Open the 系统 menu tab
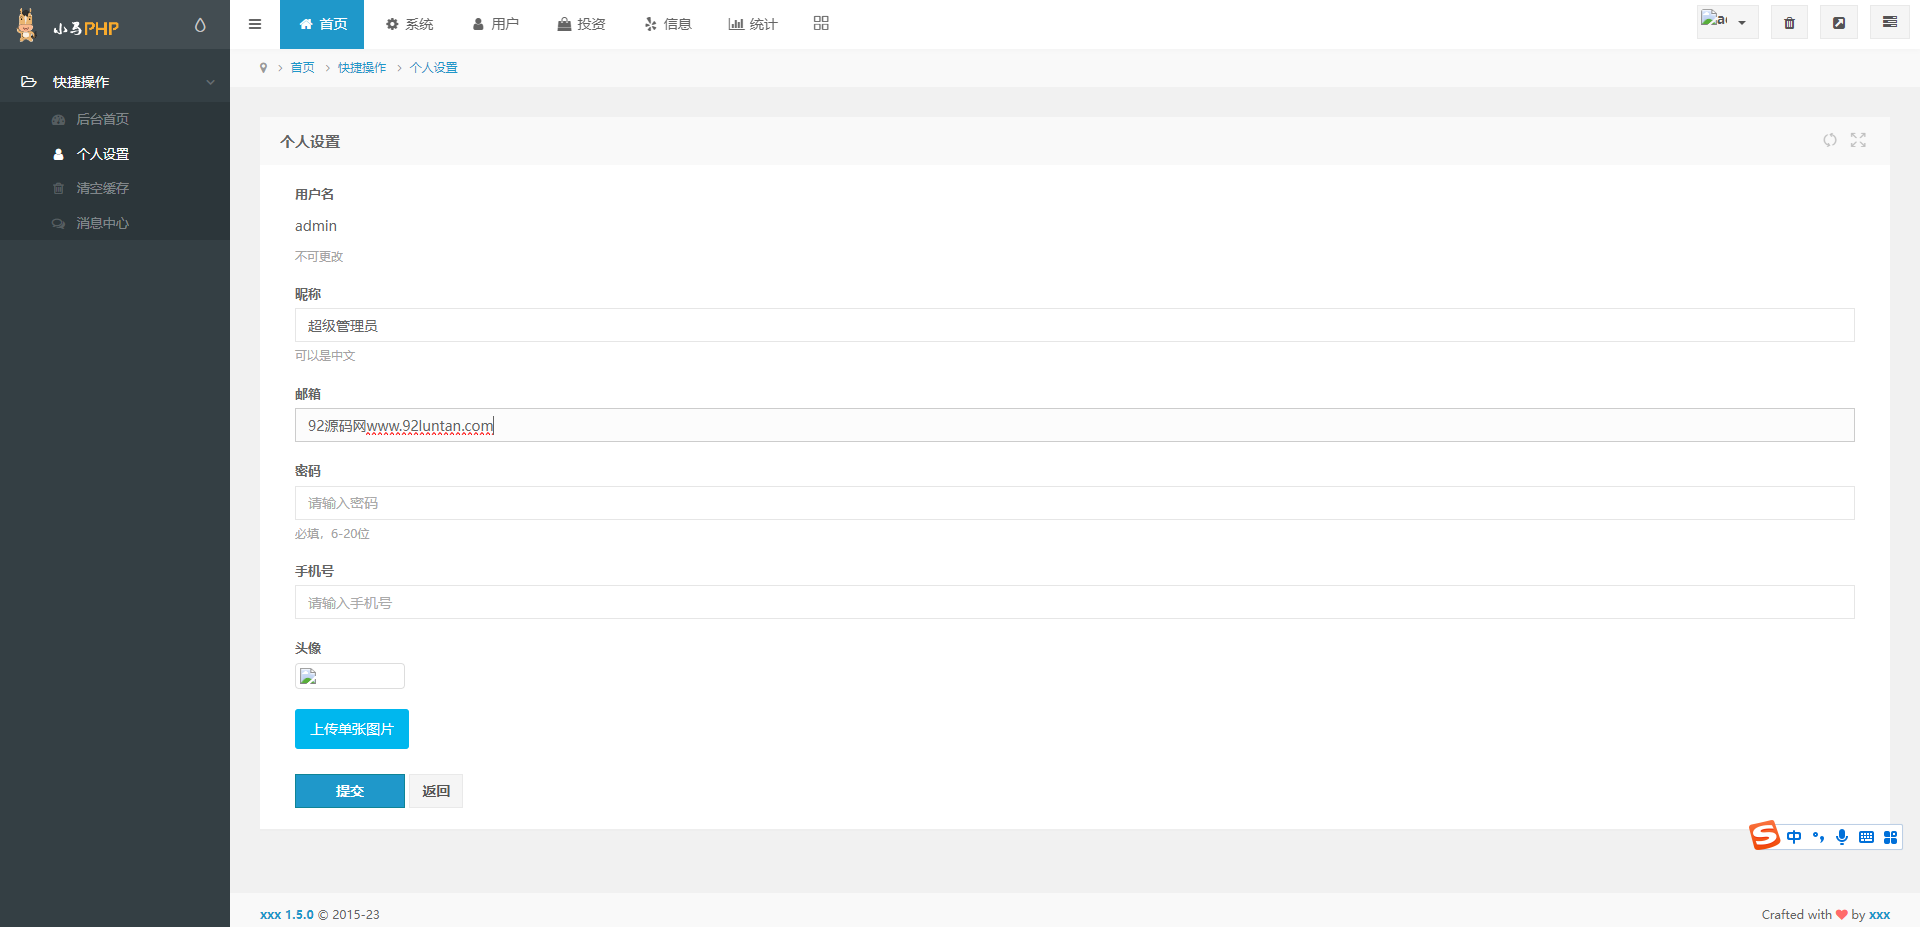Screen dimensions: 1920x927 pos(409,24)
